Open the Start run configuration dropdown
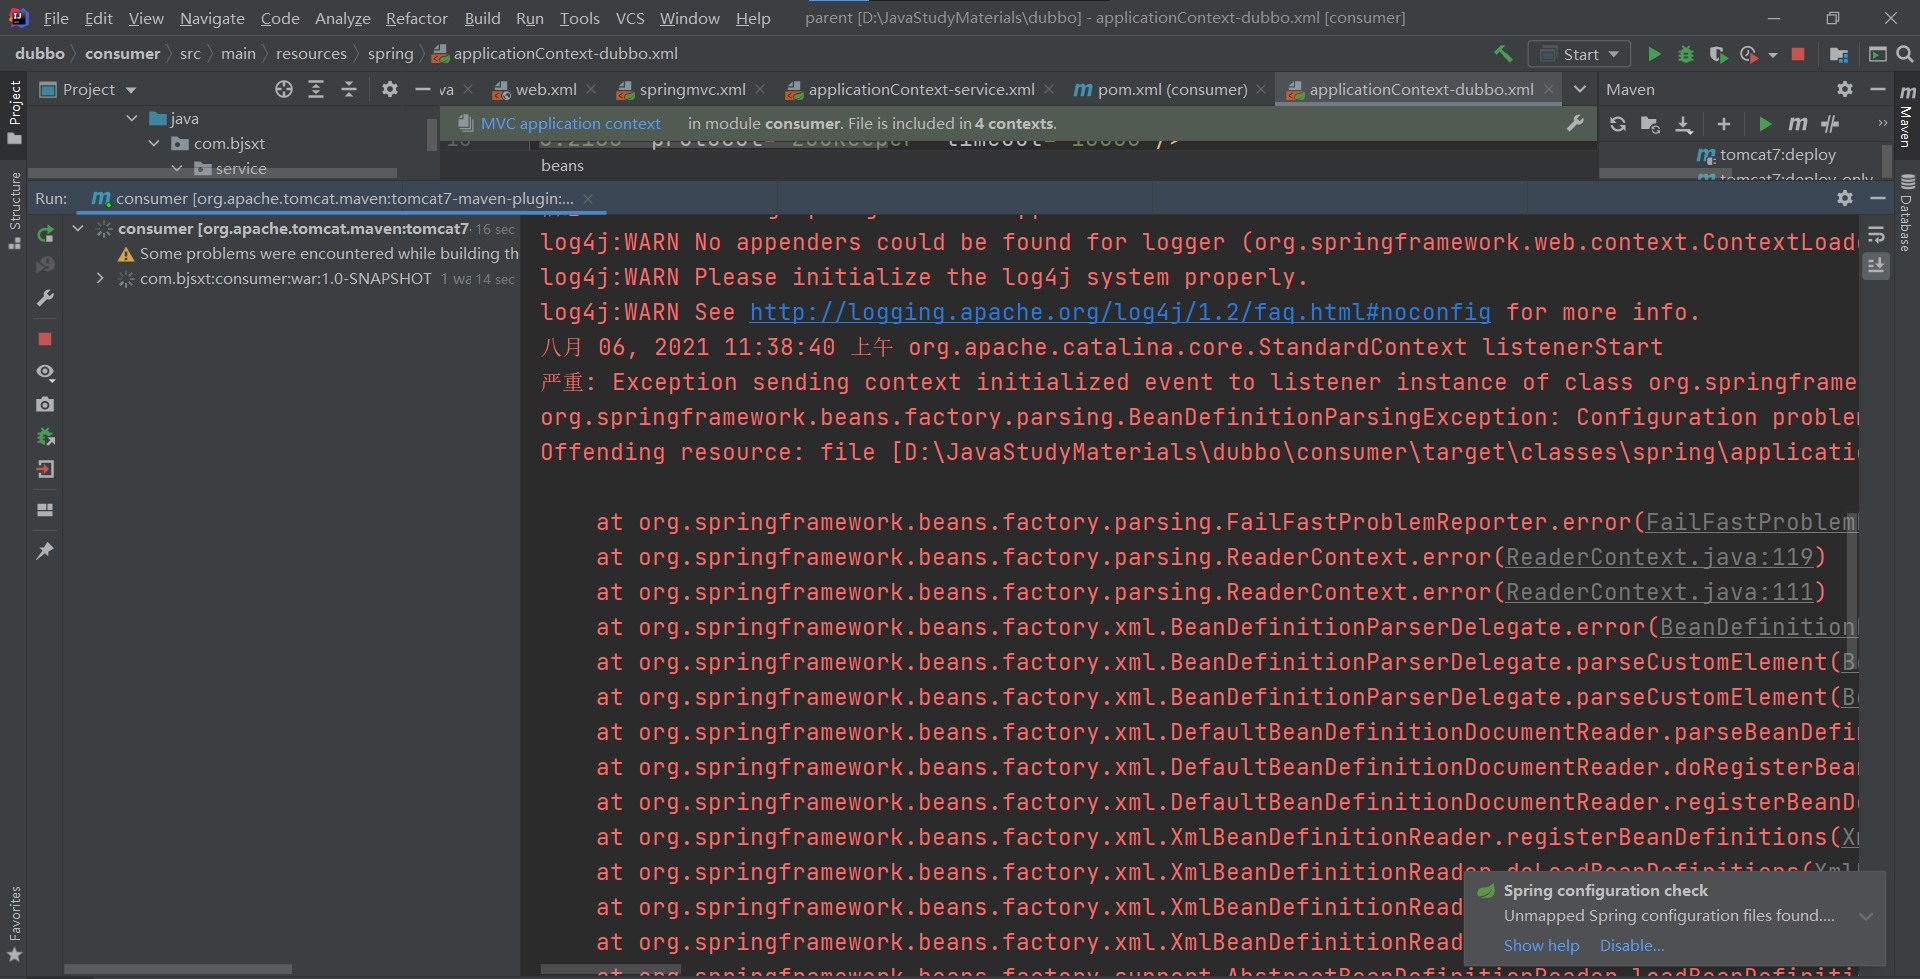The image size is (1920, 979). pos(1579,54)
